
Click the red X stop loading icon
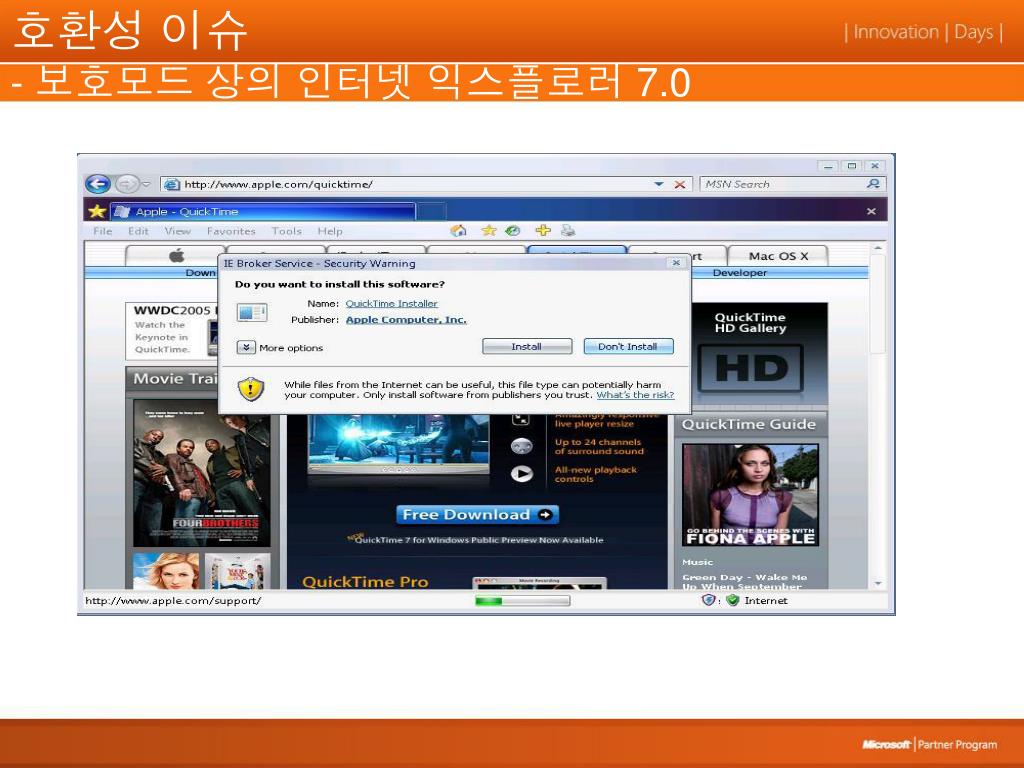click(680, 185)
